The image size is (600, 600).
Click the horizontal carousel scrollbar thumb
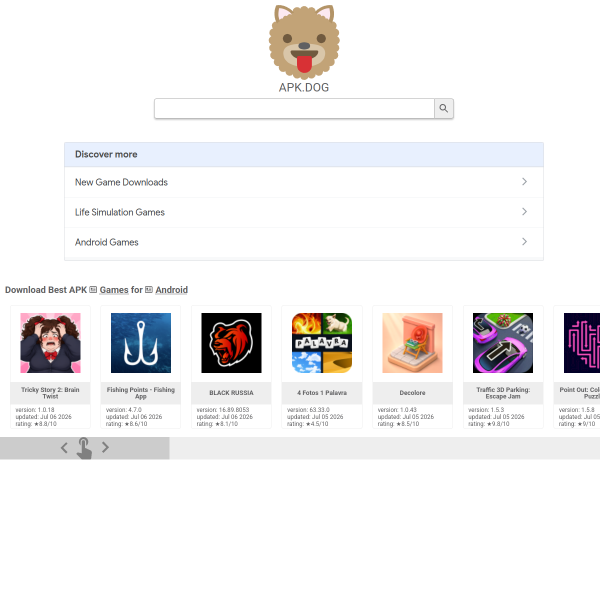pyautogui.click(x=85, y=448)
